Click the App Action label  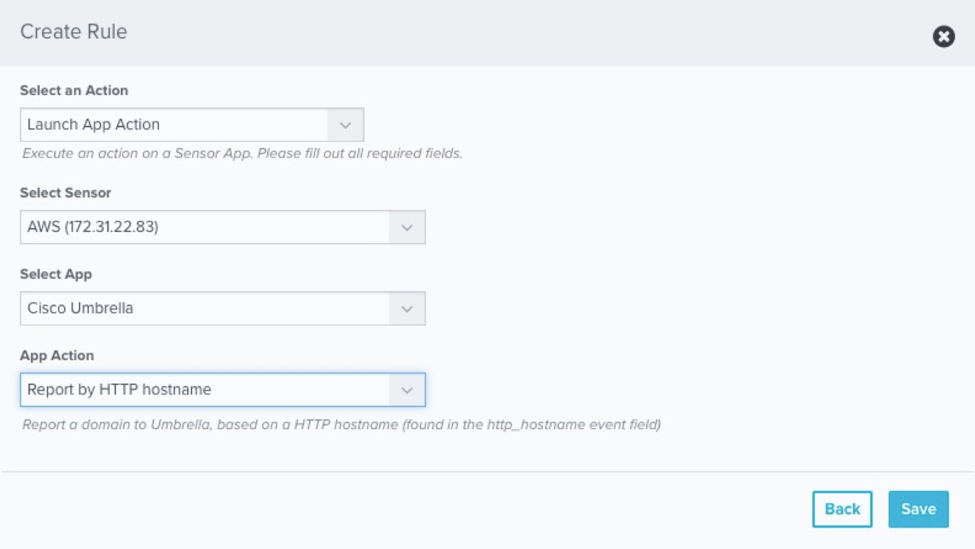57,356
